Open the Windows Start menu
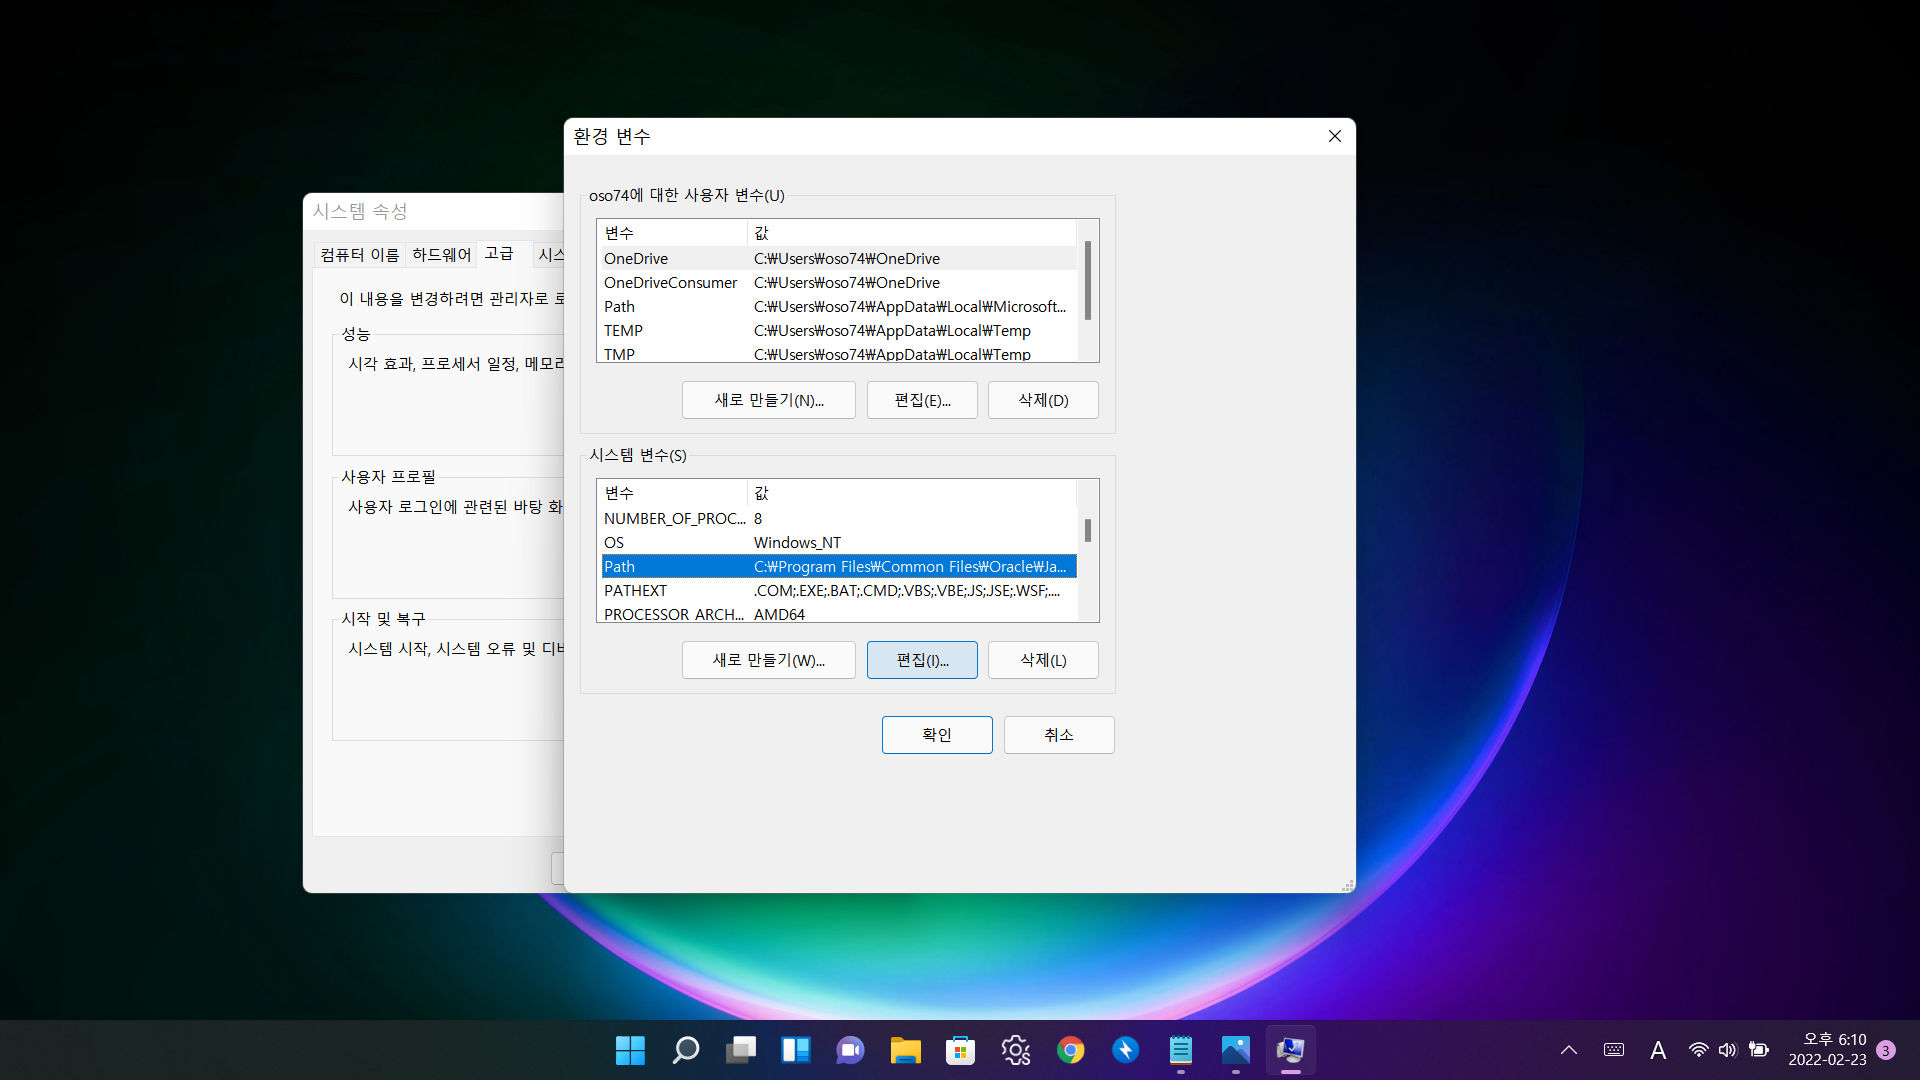Screen dimensions: 1920x1080 coord(630,1050)
